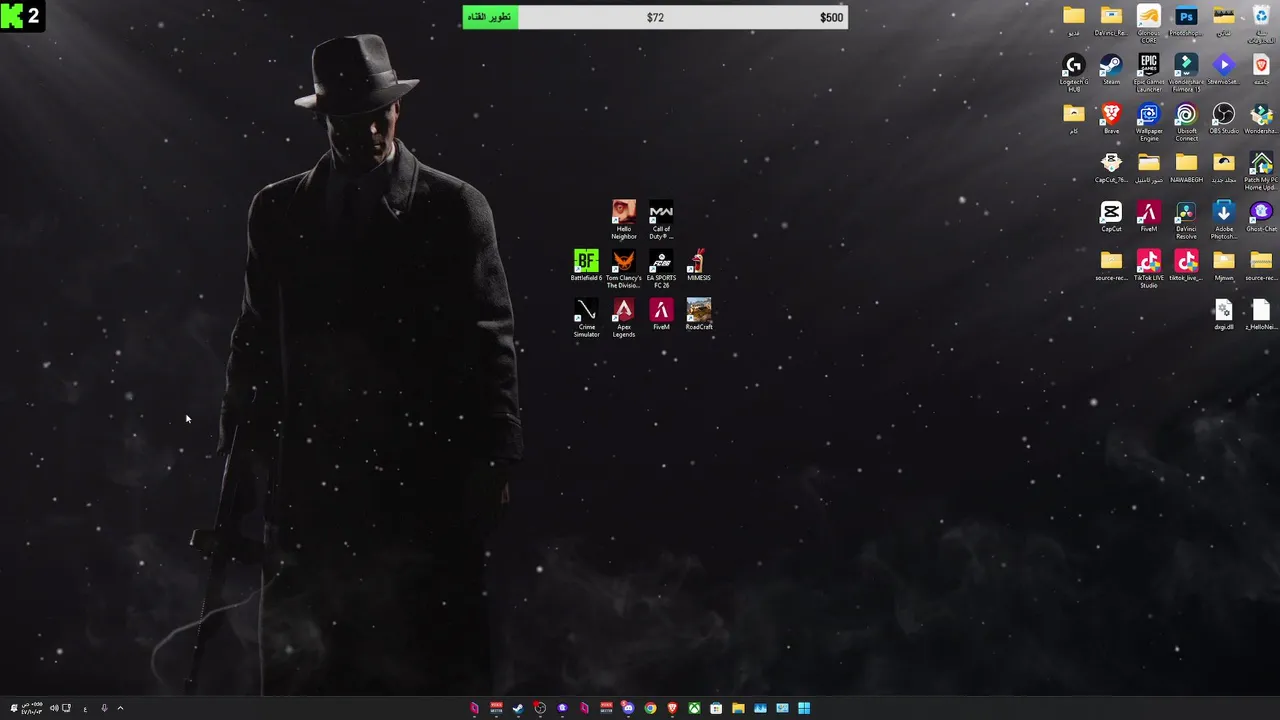
Task: Open the Ubisoft Connect shortcut
Action: (x=1186, y=122)
